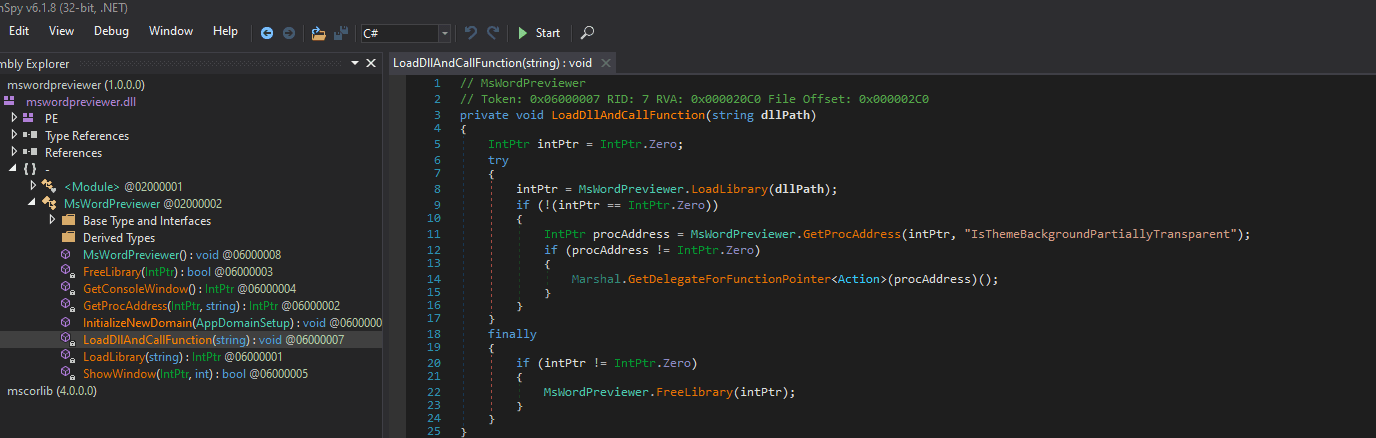Click the FreeLibrary method icon

coord(68,272)
